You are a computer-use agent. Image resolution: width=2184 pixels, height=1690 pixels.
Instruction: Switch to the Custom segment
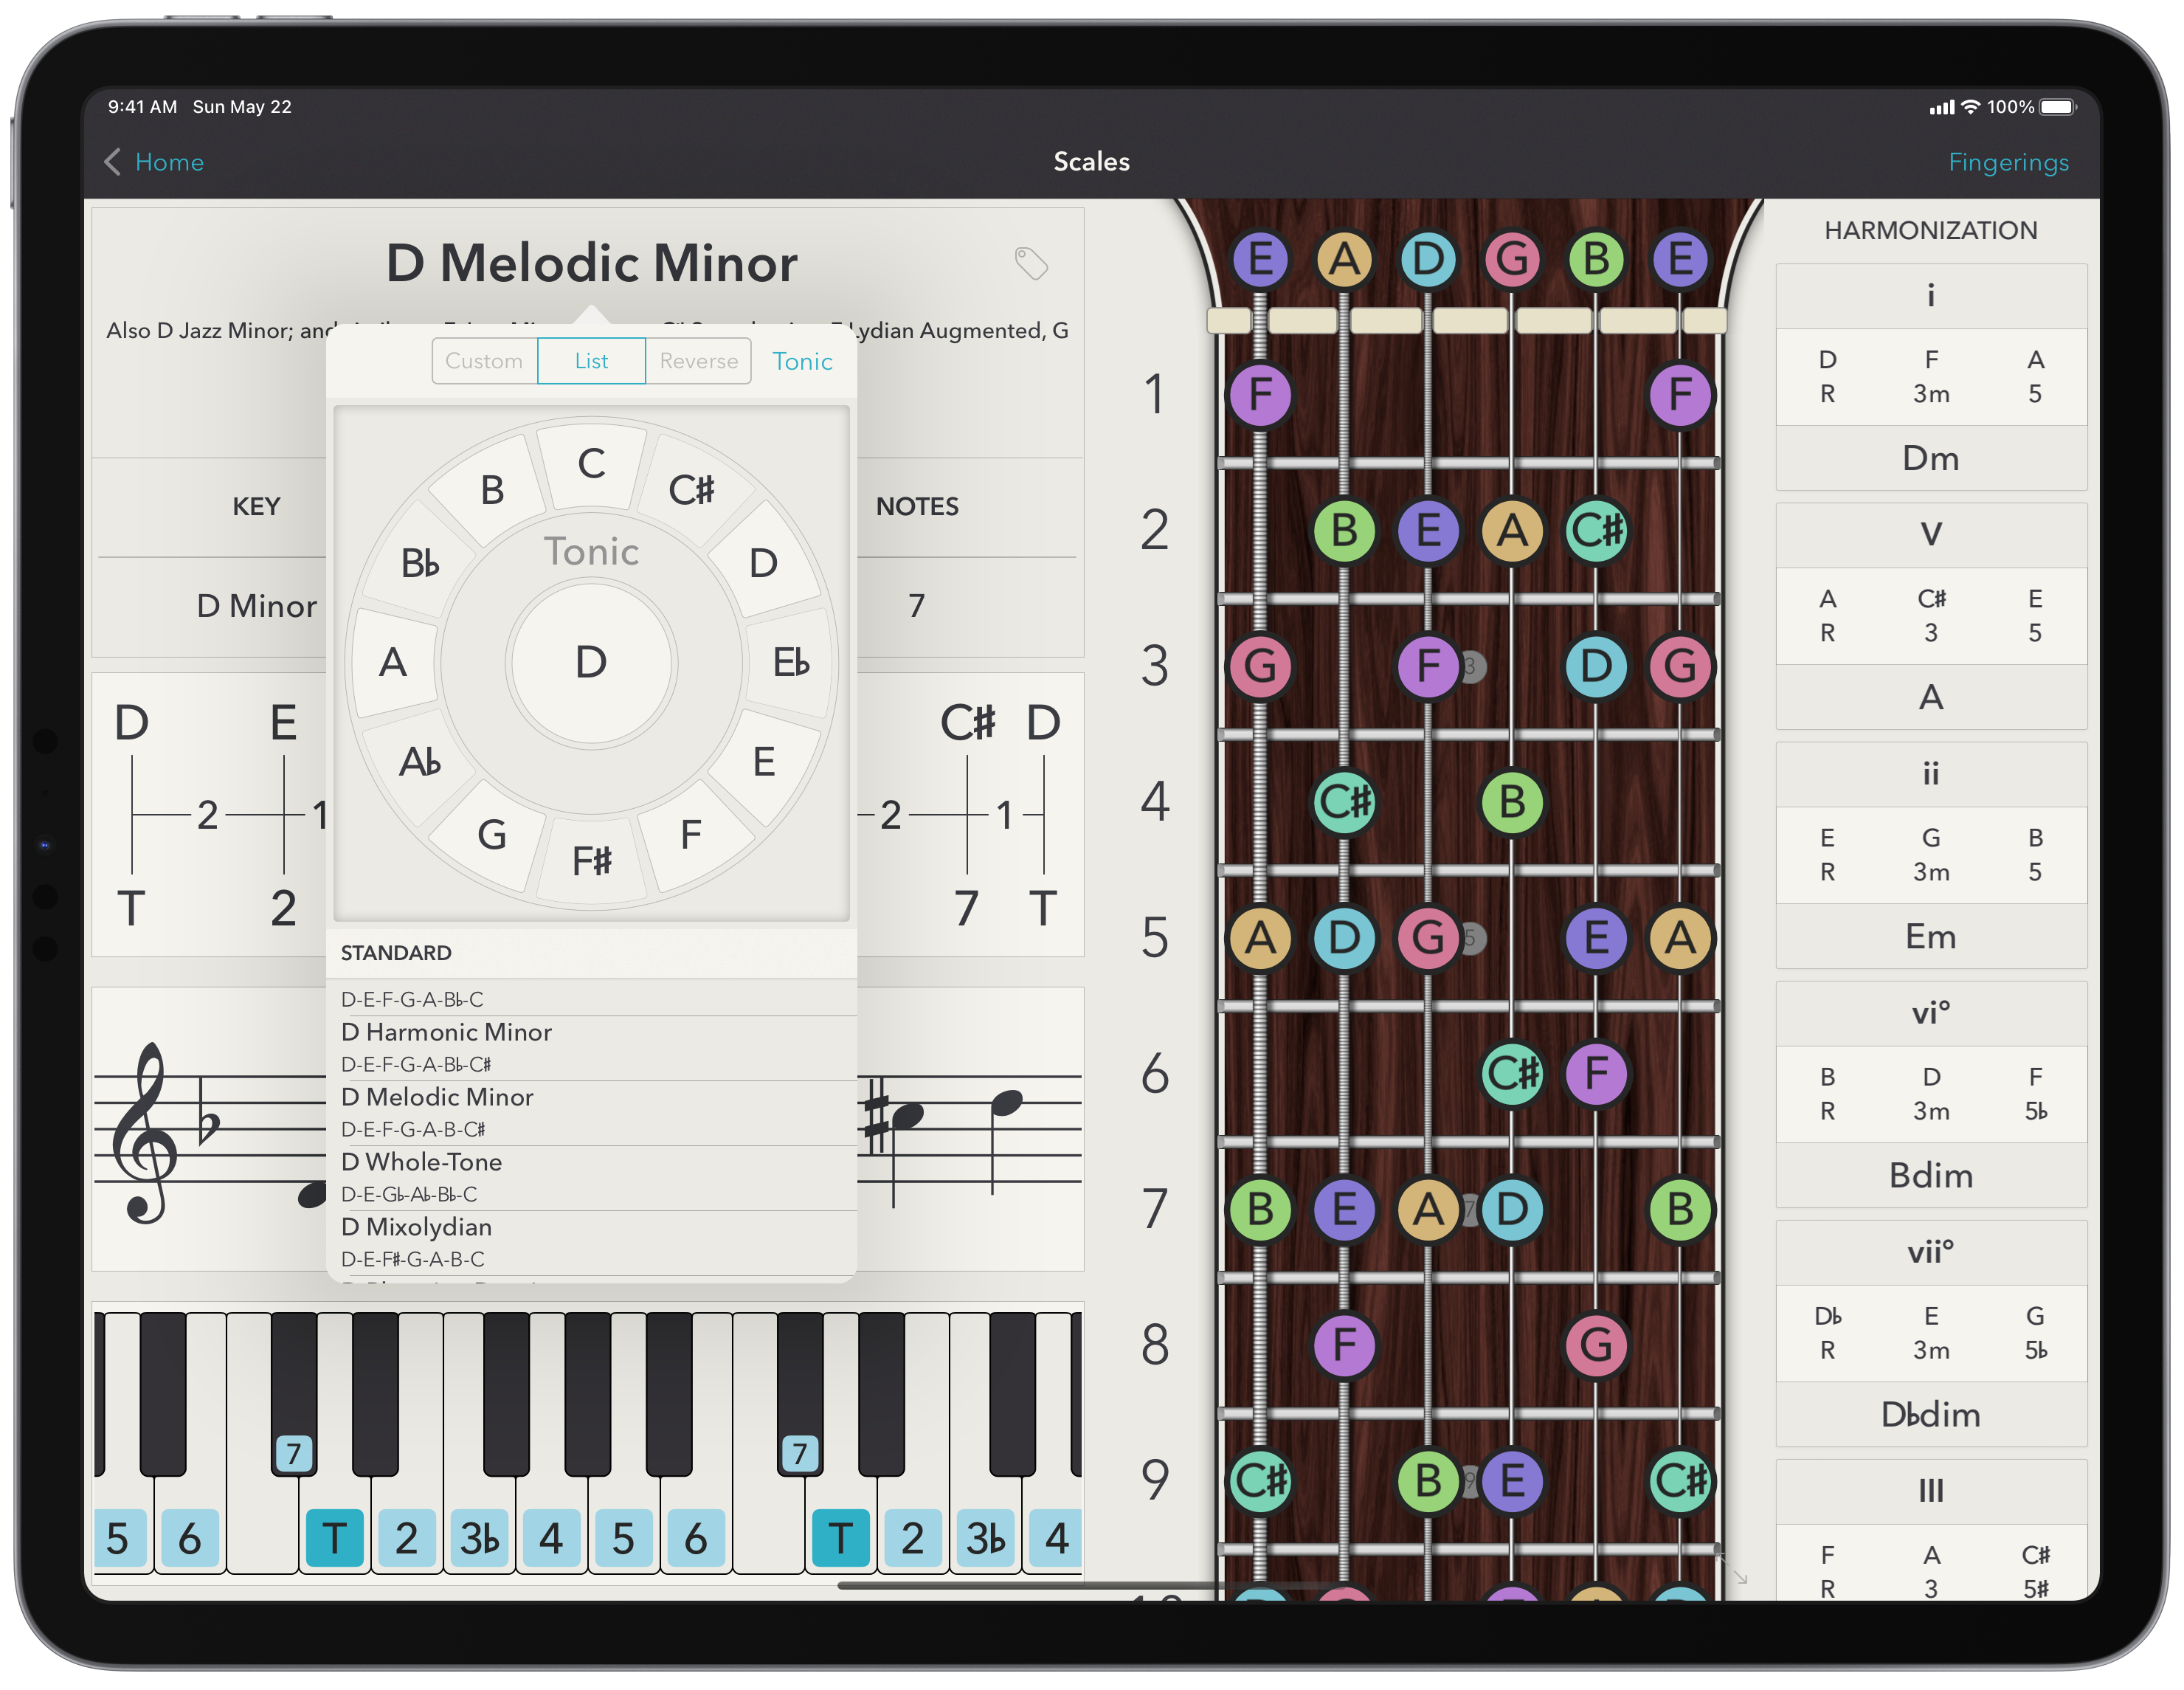click(484, 361)
